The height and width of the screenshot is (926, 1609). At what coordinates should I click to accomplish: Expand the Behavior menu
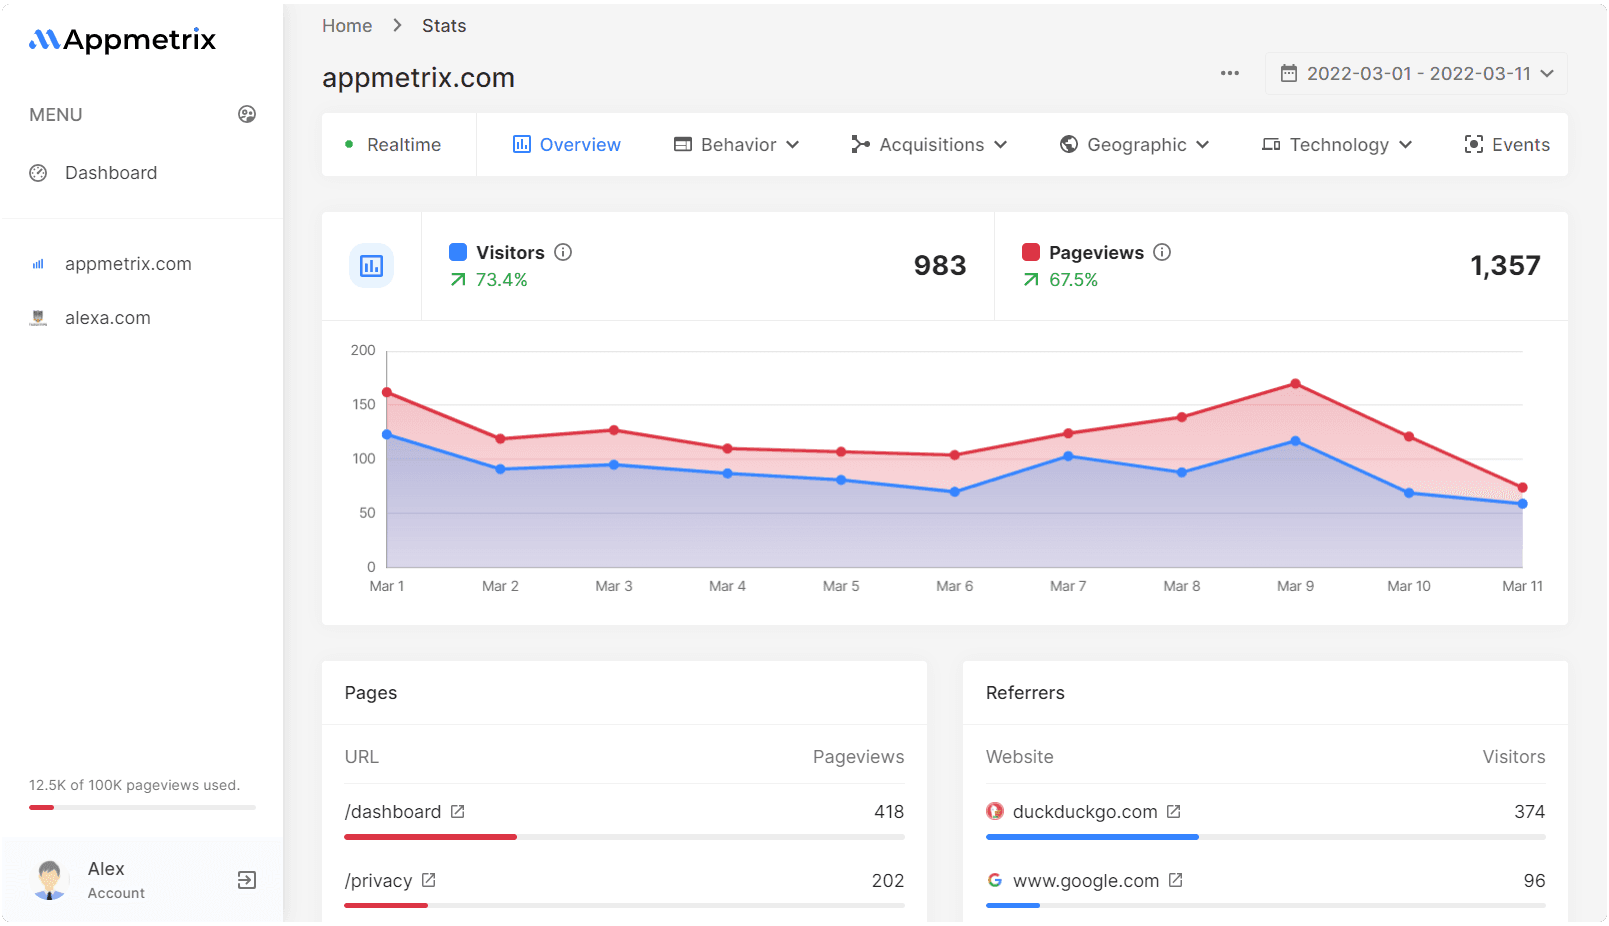[737, 144]
